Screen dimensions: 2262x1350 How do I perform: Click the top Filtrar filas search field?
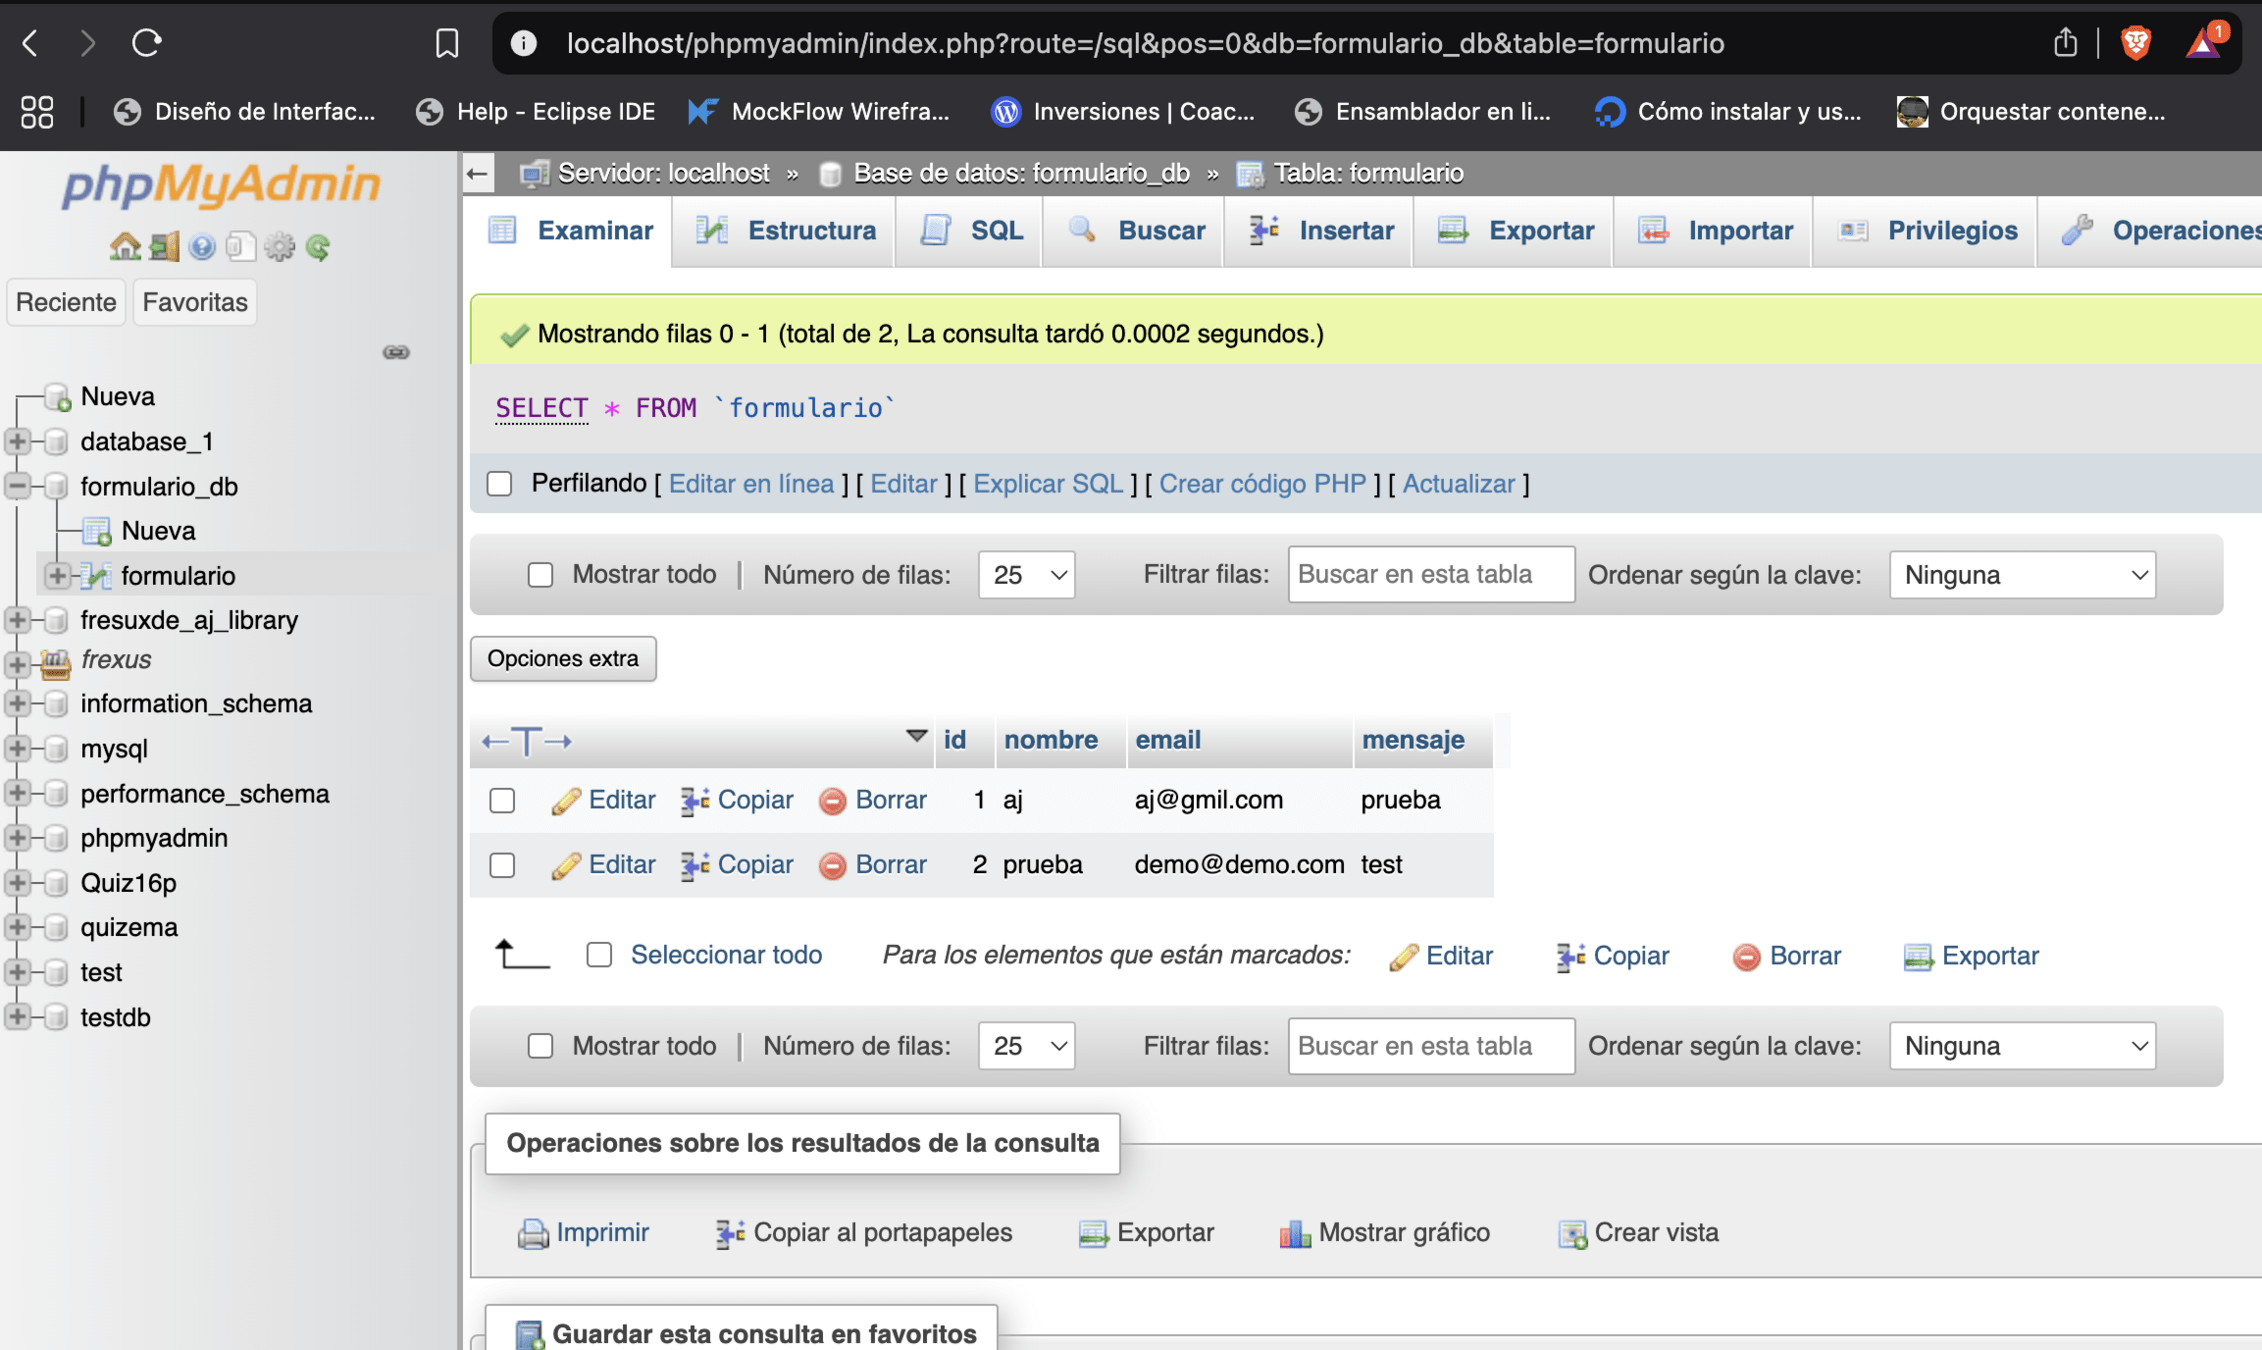click(x=1430, y=575)
